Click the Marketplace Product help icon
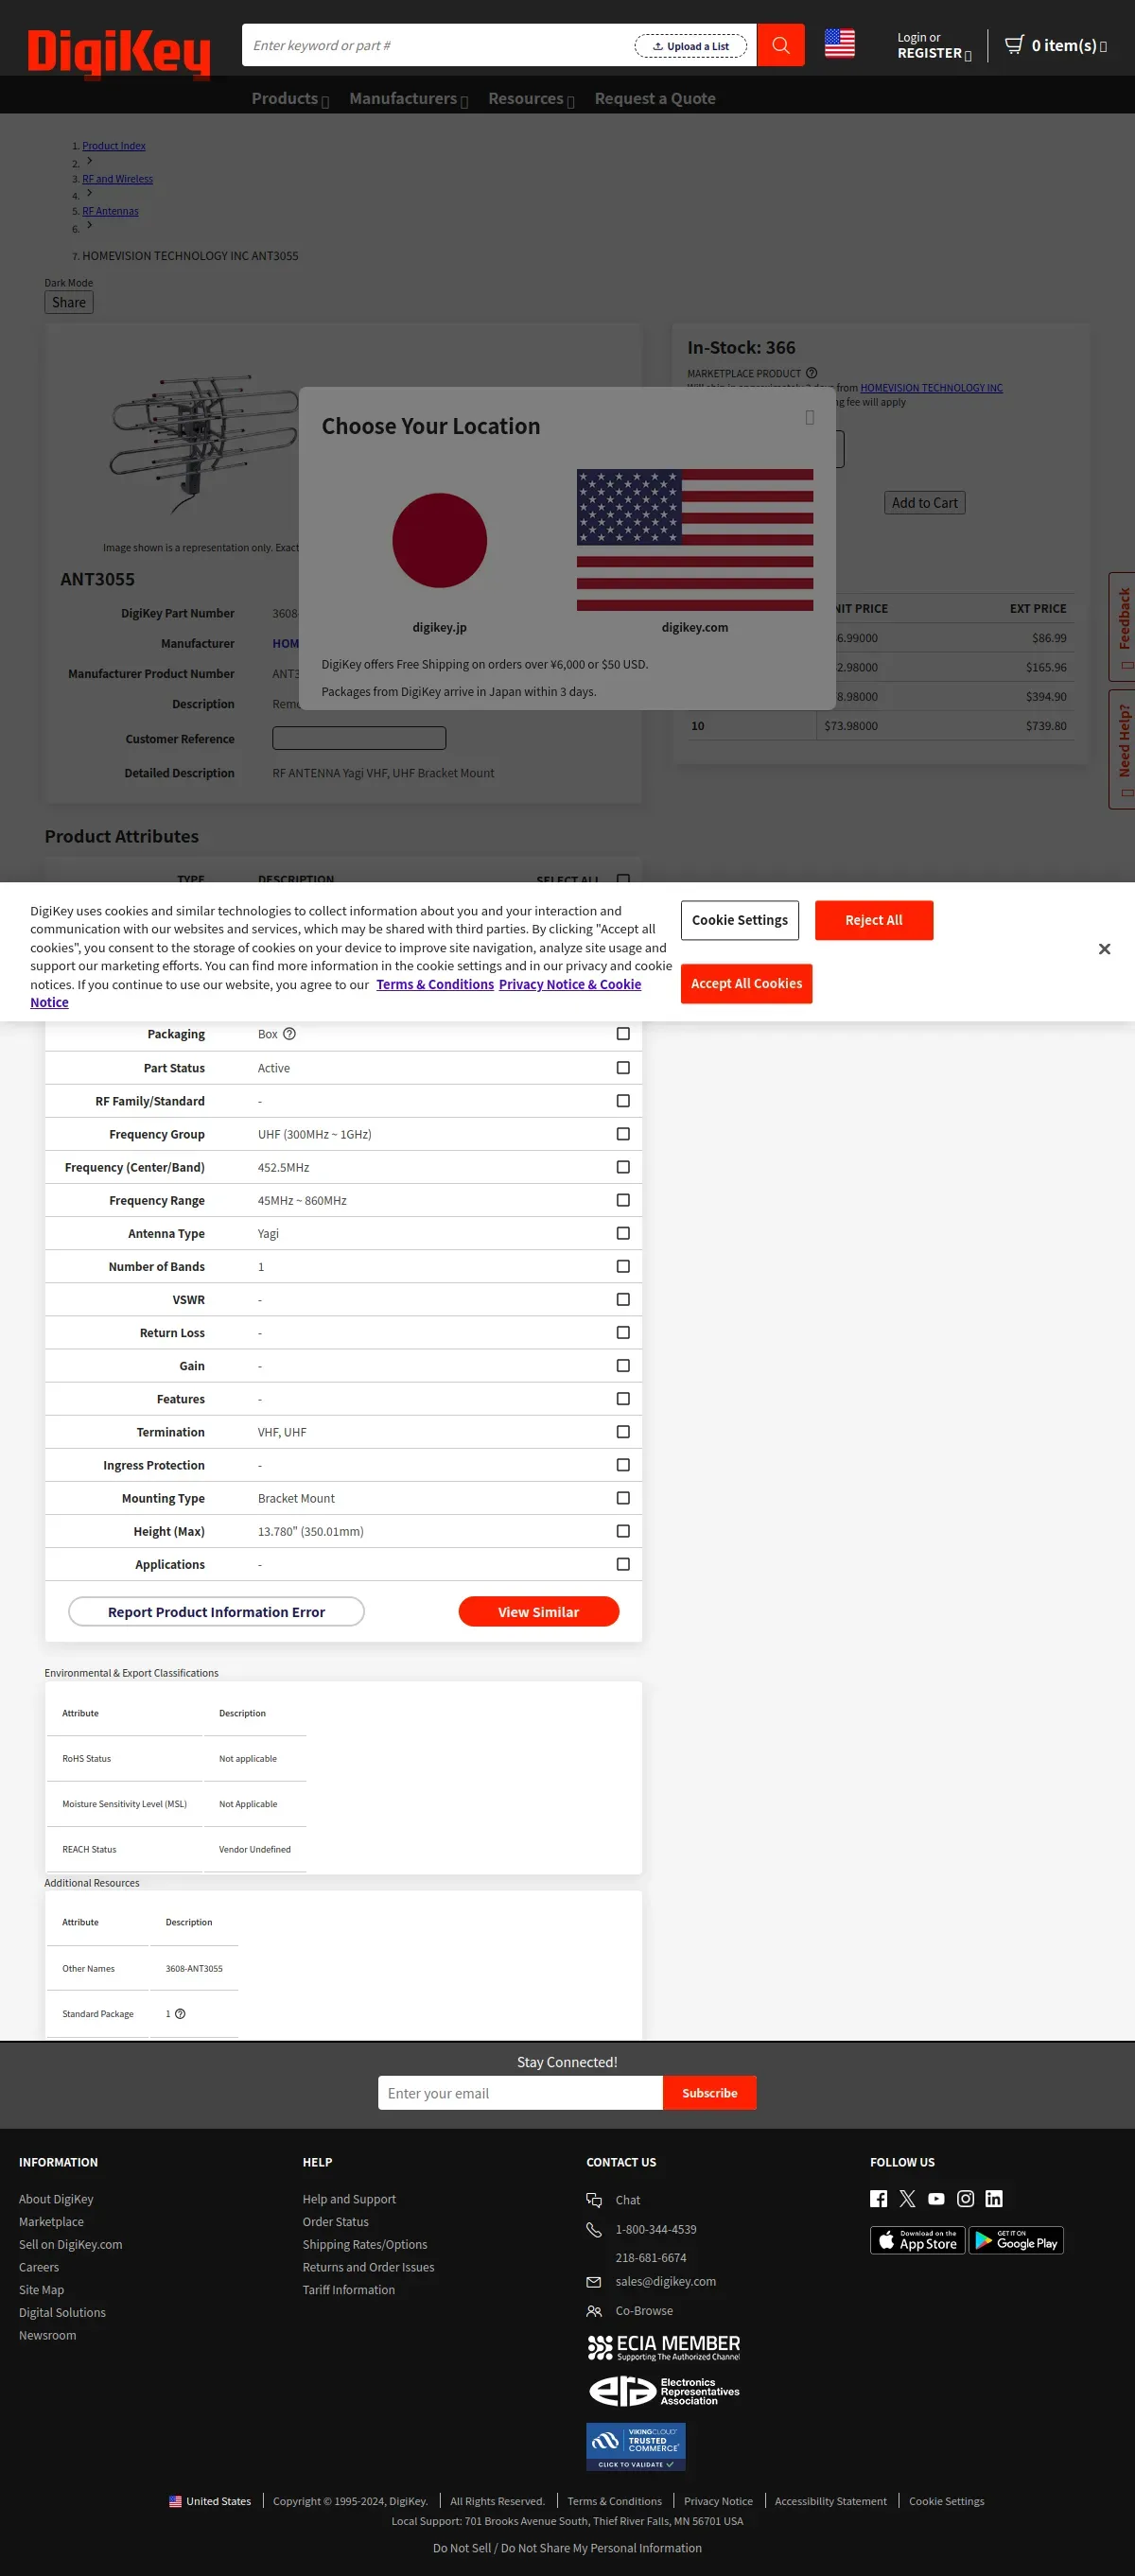 point(811,373)
